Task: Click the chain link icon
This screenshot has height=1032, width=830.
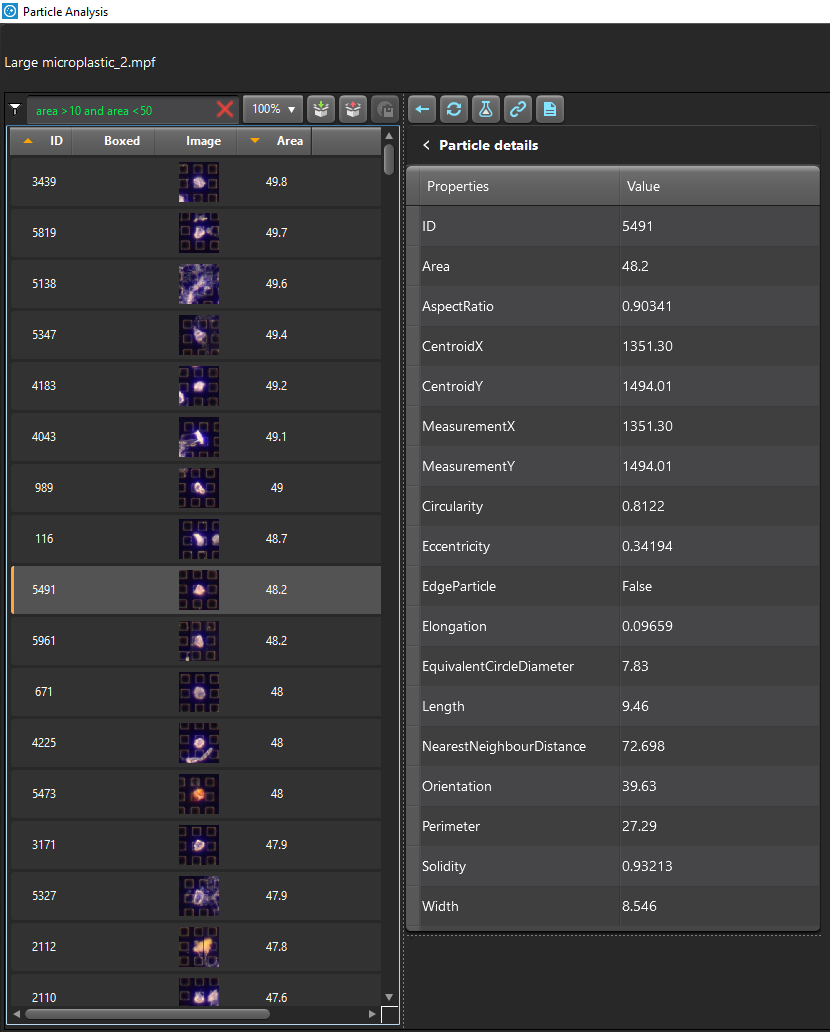Action: 517,109
